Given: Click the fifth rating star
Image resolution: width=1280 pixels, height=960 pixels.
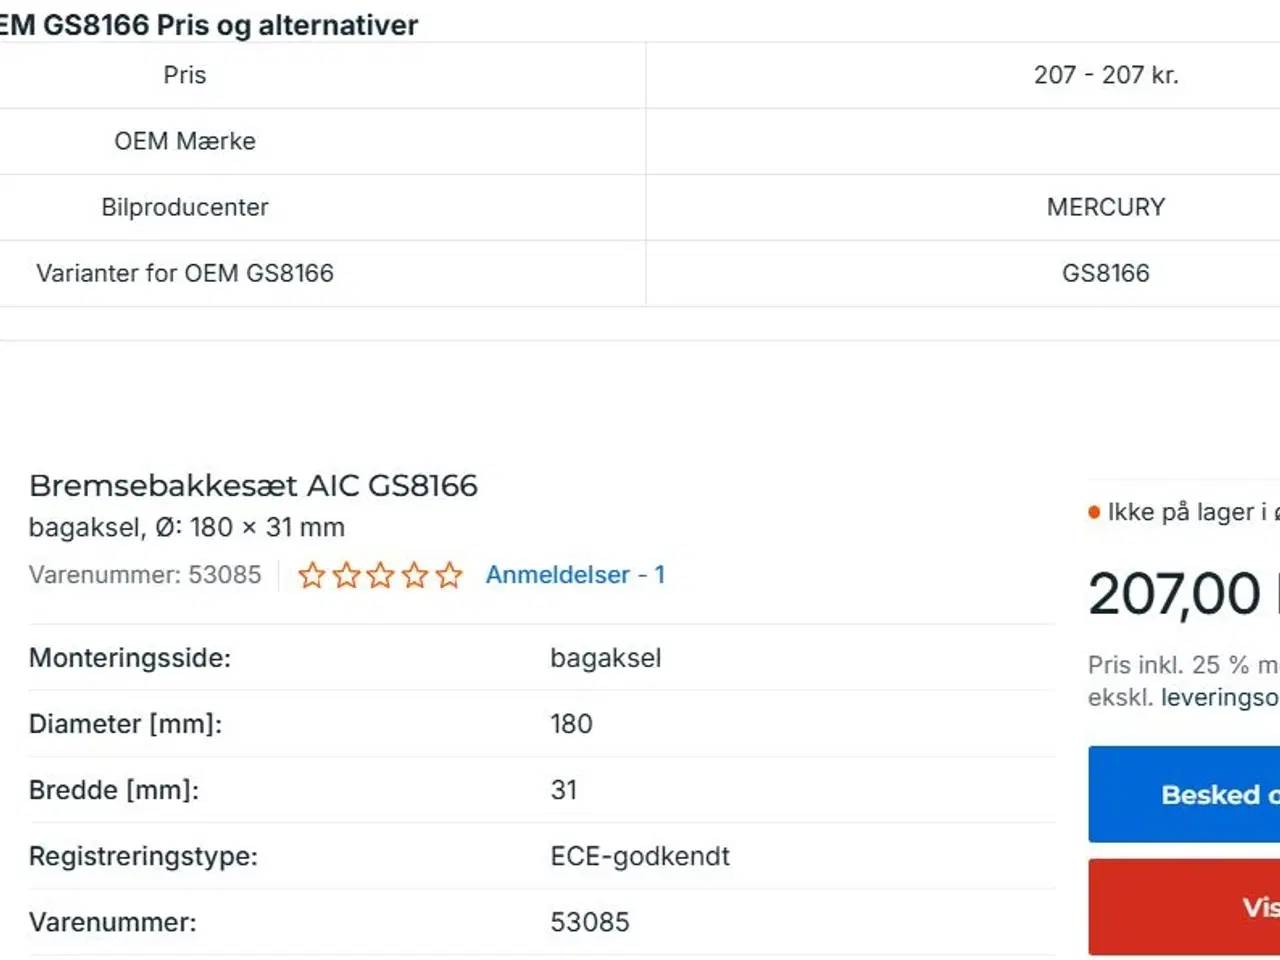Looking at the screenshot, I should [x=449, y=575].
